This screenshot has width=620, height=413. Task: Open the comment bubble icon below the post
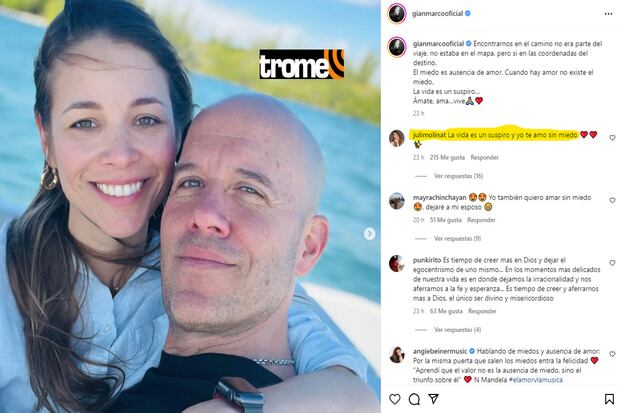(x=414, y=399)
